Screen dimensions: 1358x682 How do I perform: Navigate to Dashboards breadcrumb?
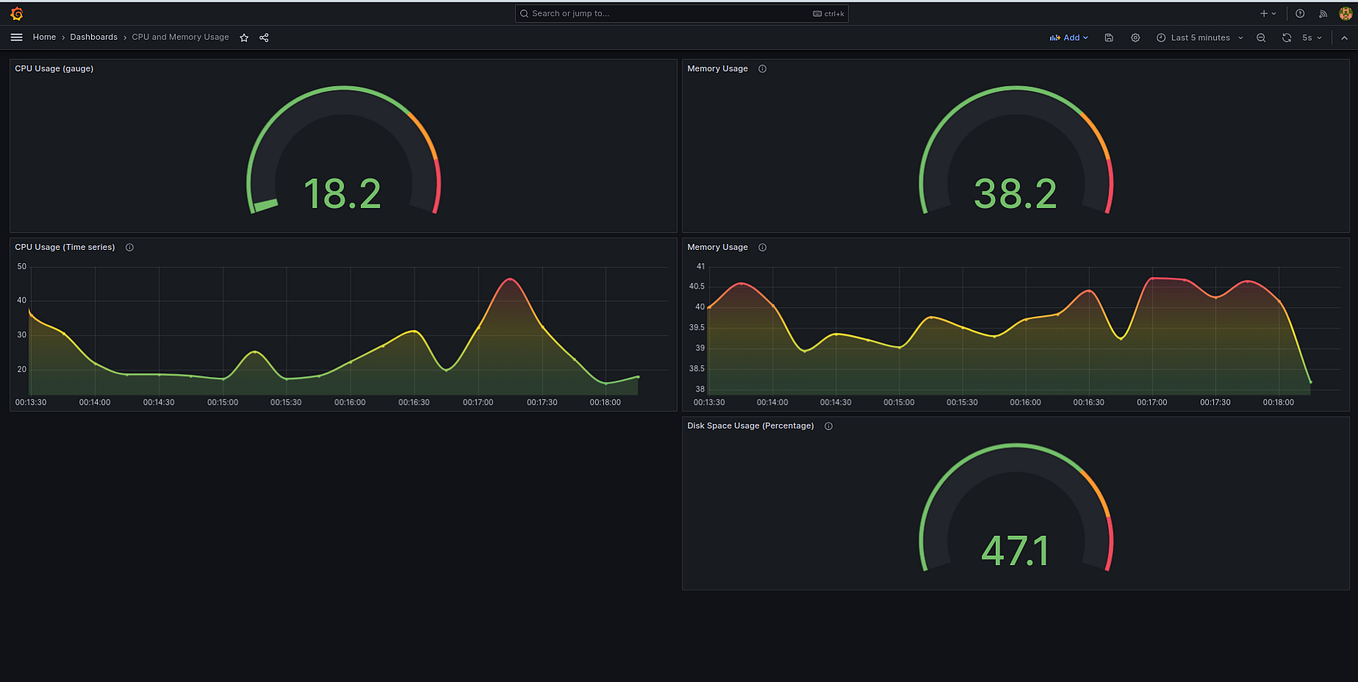click(x=93, y=37)
